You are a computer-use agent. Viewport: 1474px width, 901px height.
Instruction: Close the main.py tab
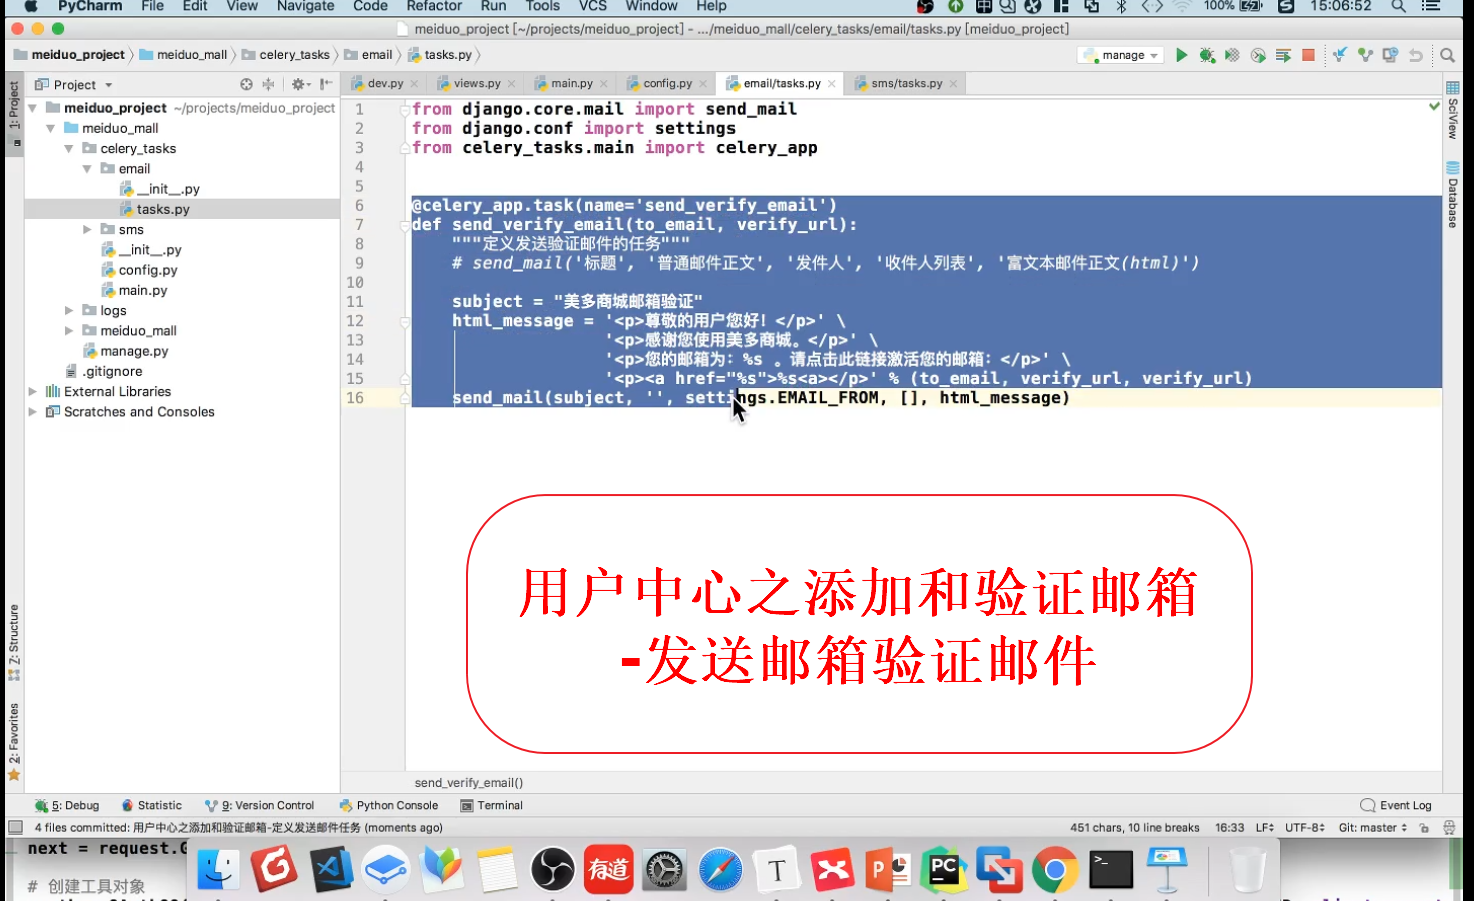[604, 84]
